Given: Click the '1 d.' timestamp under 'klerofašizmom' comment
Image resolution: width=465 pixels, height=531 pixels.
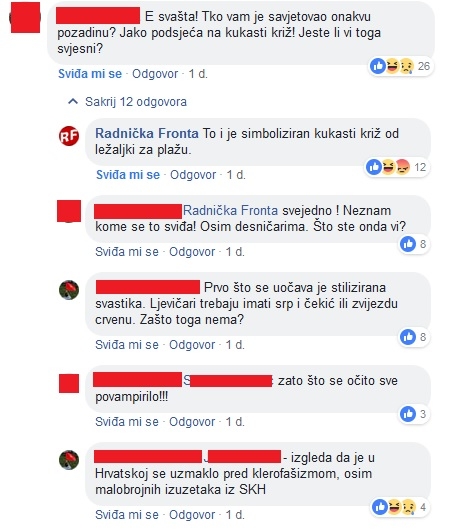Looking at the screenshot, I should click(235, 515).
